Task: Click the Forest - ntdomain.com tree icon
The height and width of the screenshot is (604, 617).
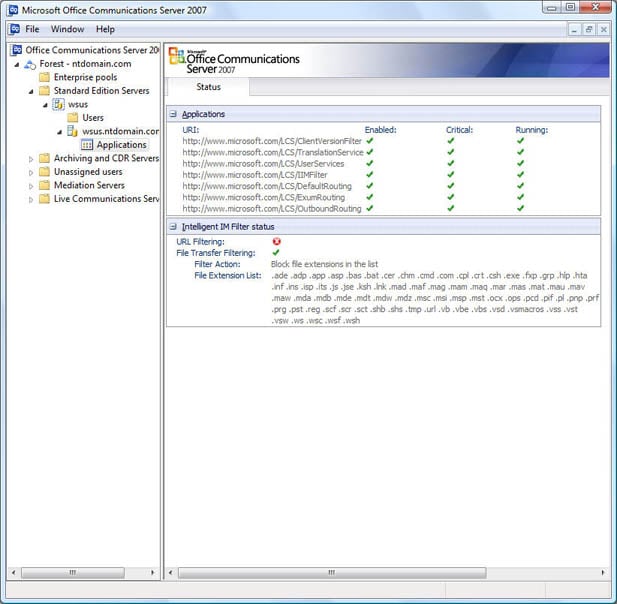Action: 30,64
